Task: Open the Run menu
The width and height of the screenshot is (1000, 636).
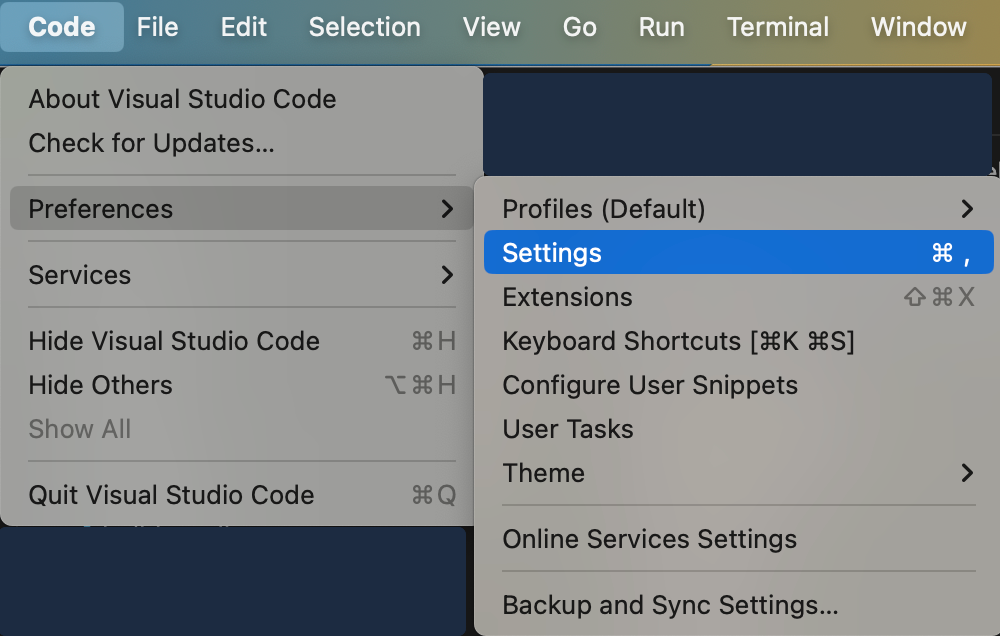Action: point(662,27)
